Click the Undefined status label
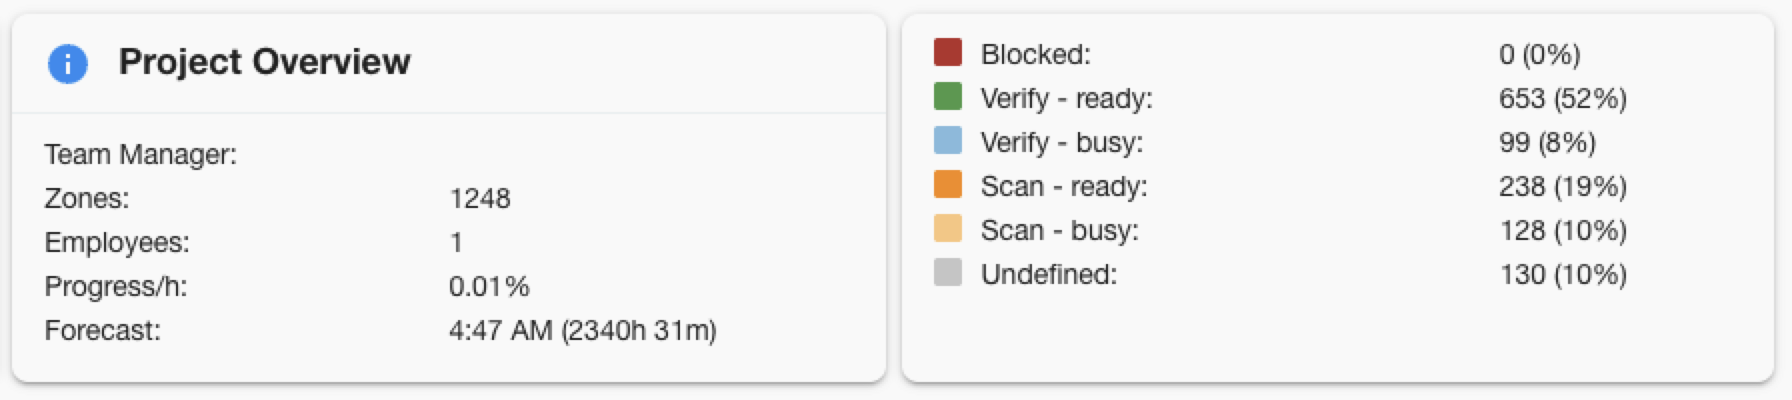This screenshot has width=1792, height=400. 1048,274
